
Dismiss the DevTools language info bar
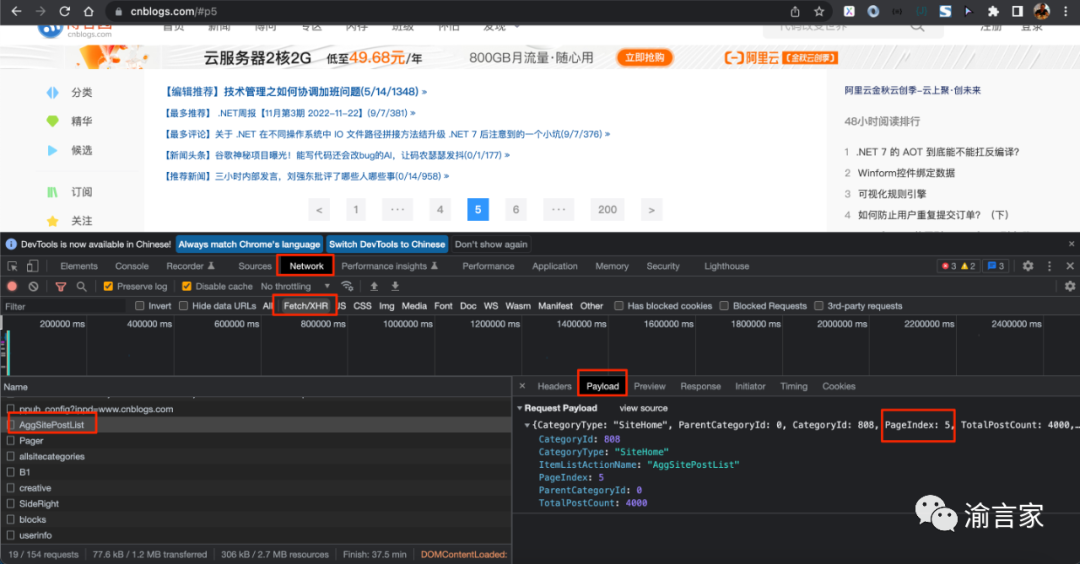(1071, 244)
